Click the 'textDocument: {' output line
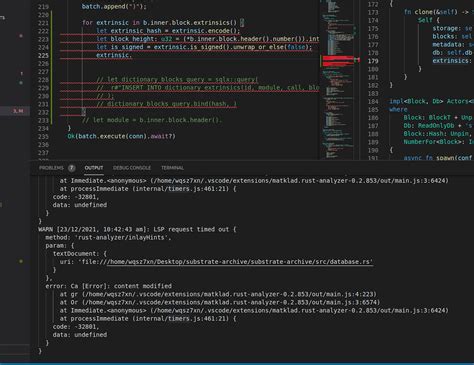The width and height of the screenshot is (474, 365). (x=80, y=254)
